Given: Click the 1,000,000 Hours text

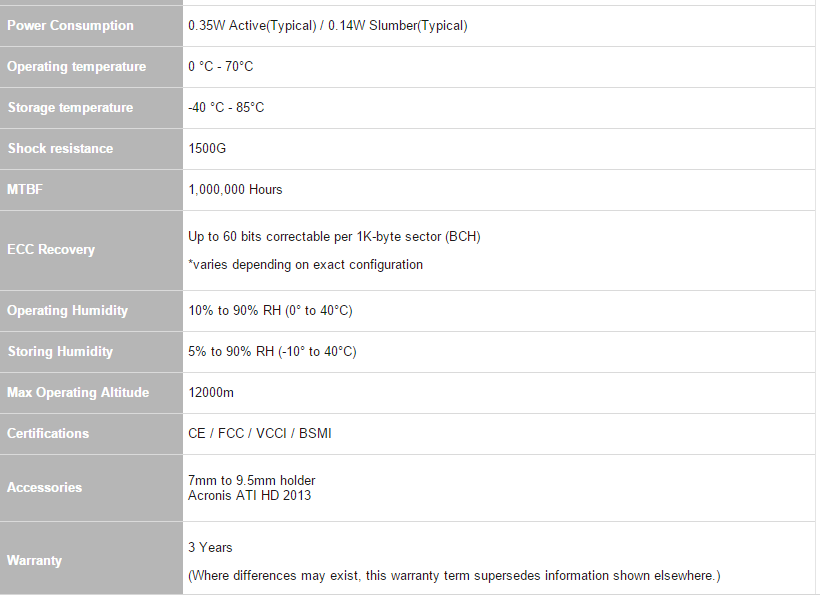Looking at the screenshot, I should coord(235,190).
